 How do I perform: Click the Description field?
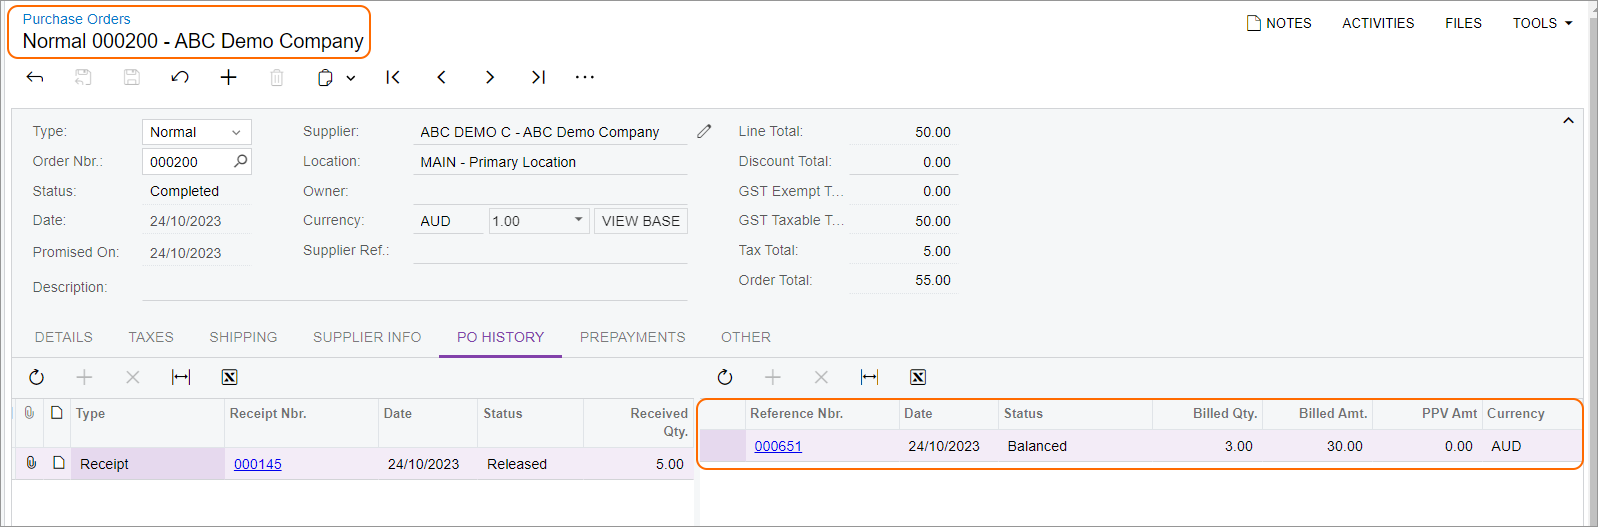pos(414,287)
